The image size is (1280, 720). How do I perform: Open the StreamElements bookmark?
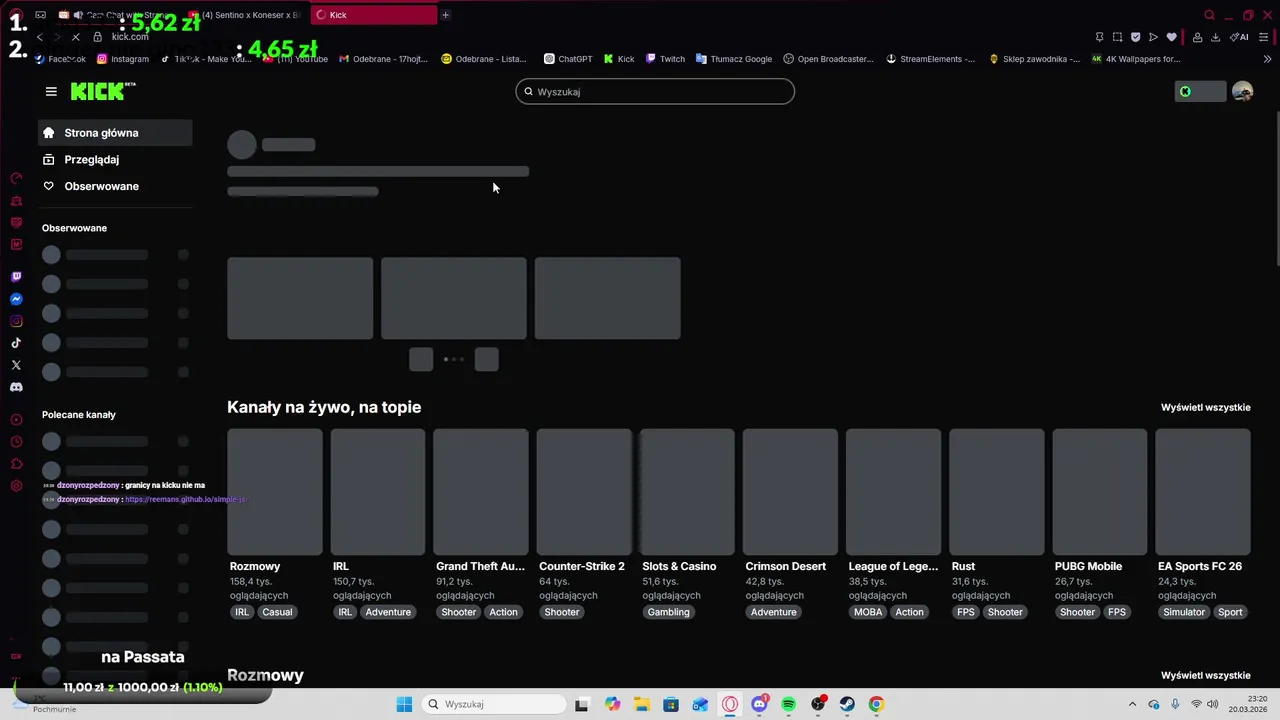pyautogui.click(x=930, y=59)
